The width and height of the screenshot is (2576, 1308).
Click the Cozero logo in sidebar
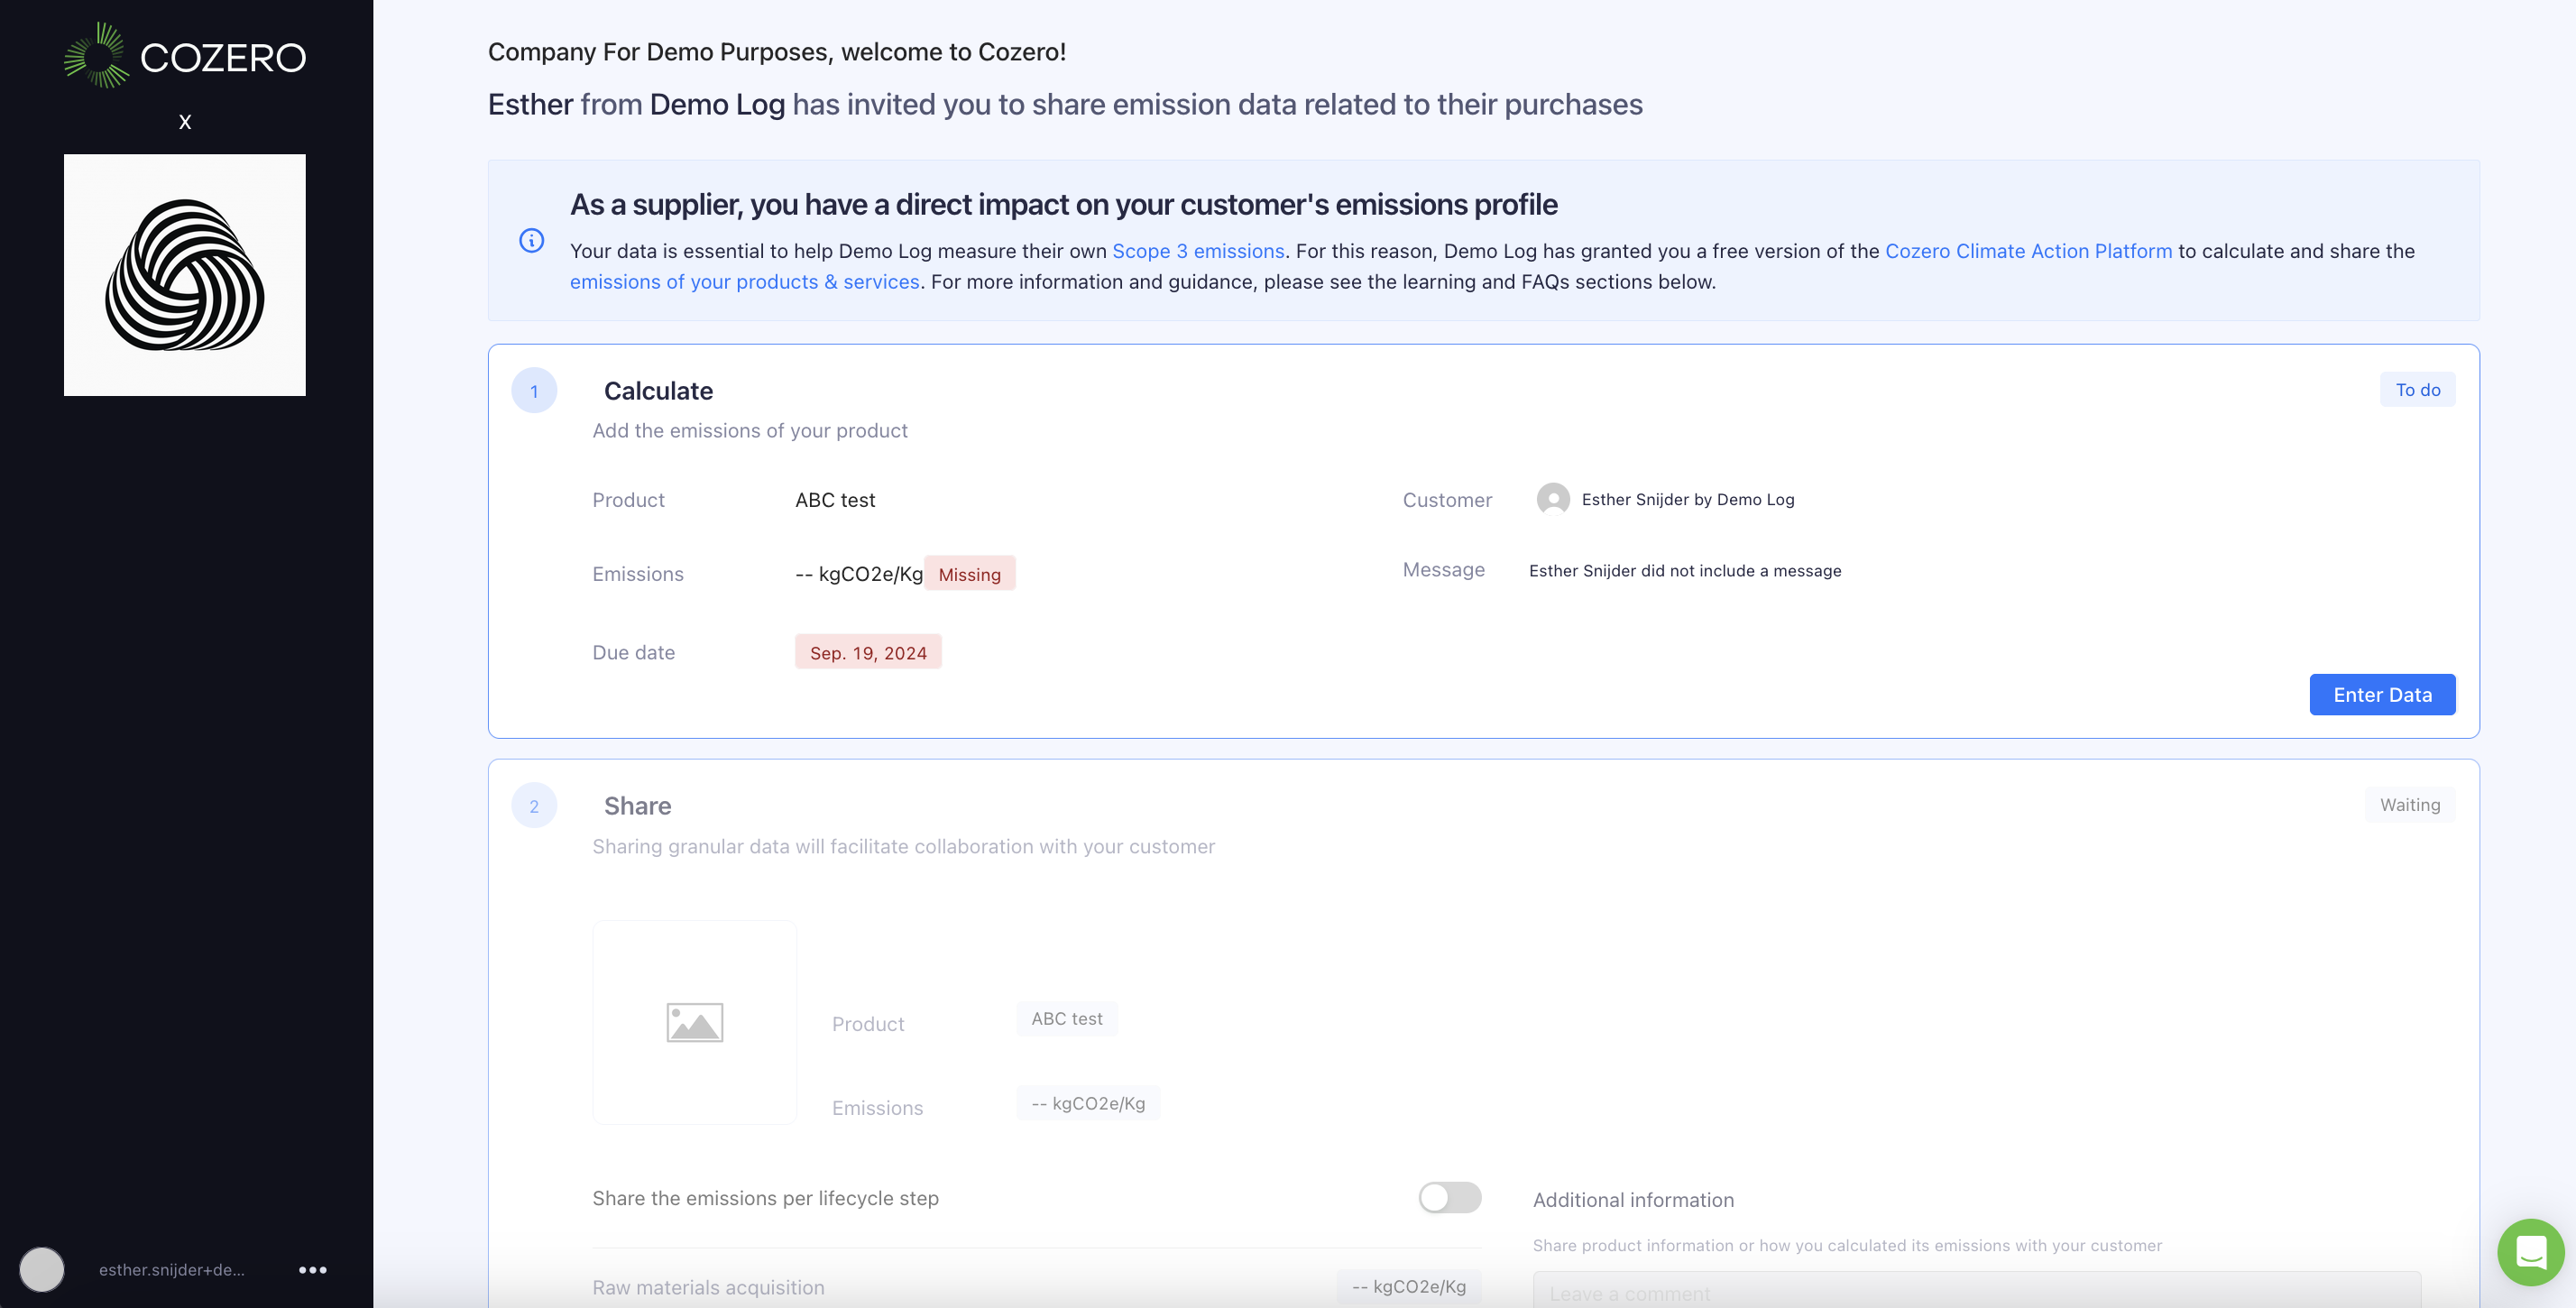click(x=185, y=56)
